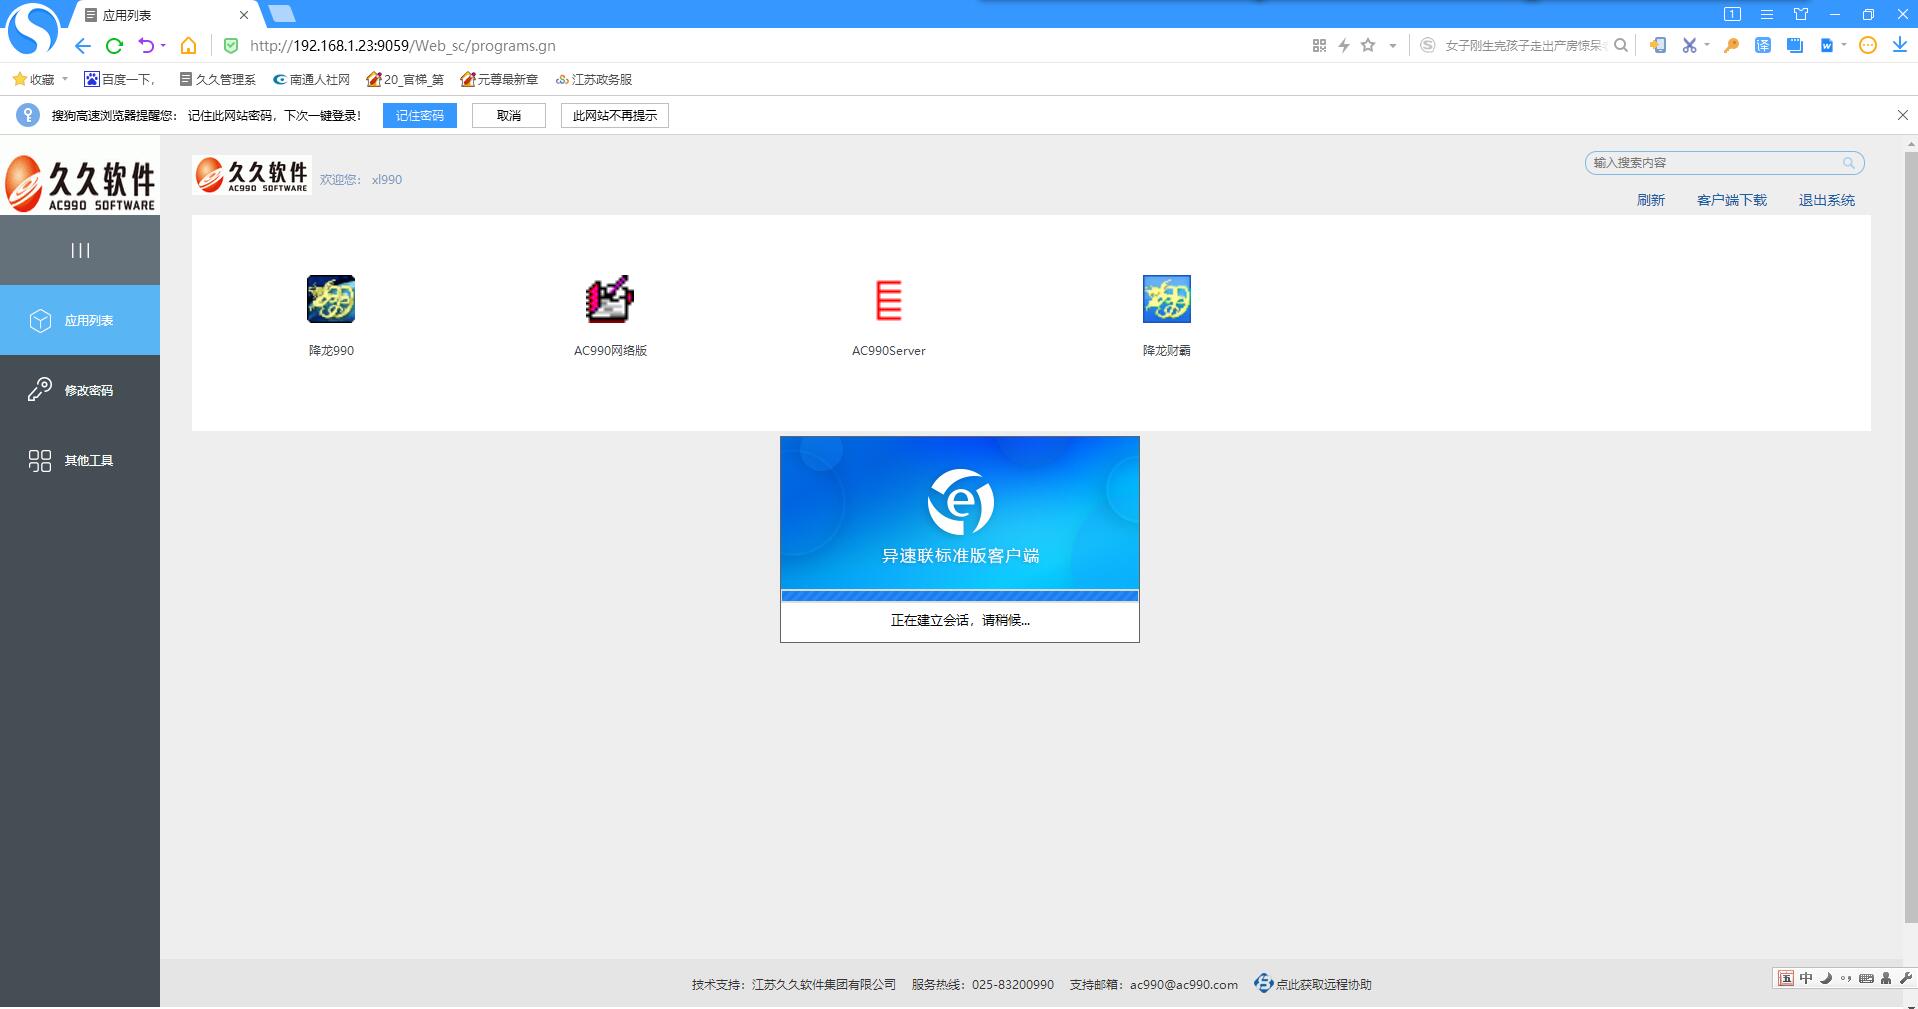Click the 刷新 link
The width and height of the screenshot is (1918, 1009).
tap(1651, 200)
